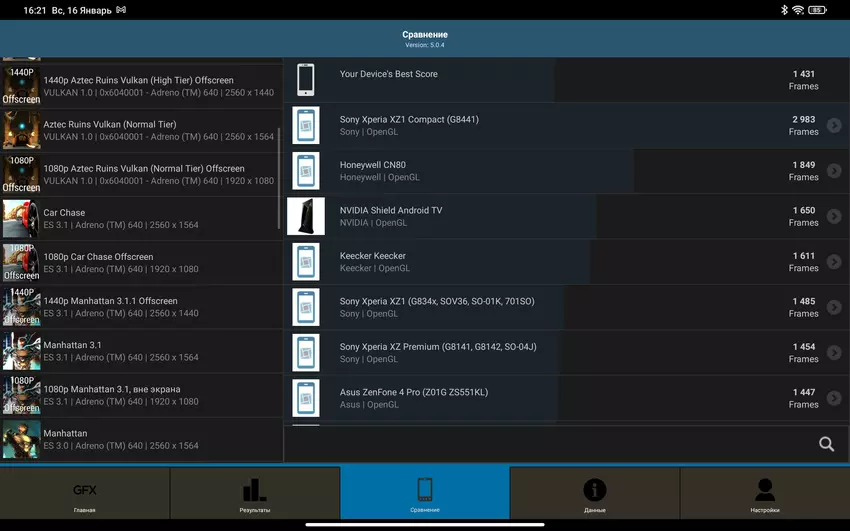Select 1080p Car Chase Offscreen test

[140, 263]
